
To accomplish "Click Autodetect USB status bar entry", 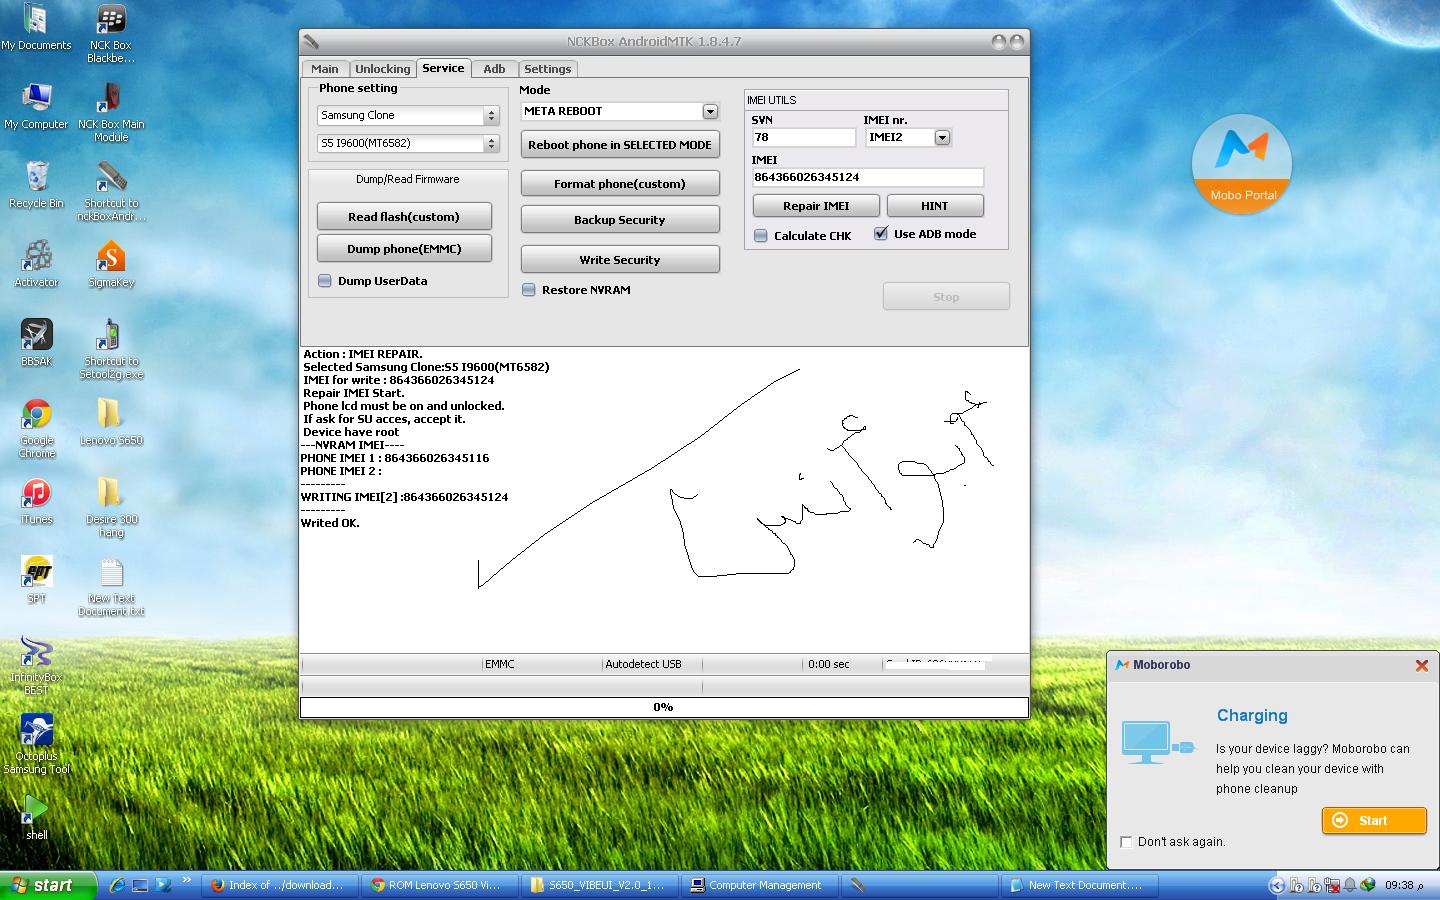I will tap(643, 664).
